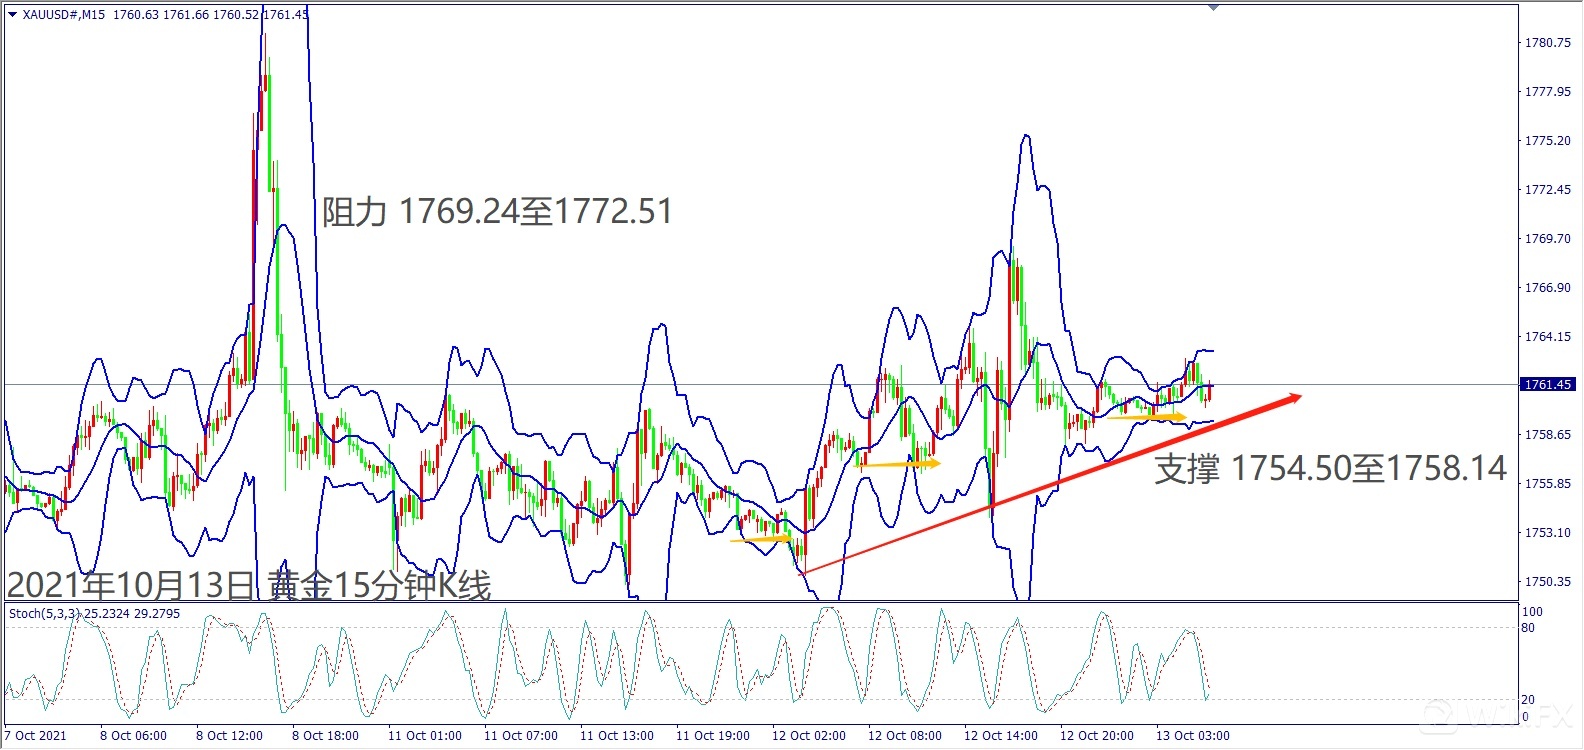The width and height of the screenshot is (1584, 750).
Task: Click the 8 Oct 12:00 time label
Action: 229,736
